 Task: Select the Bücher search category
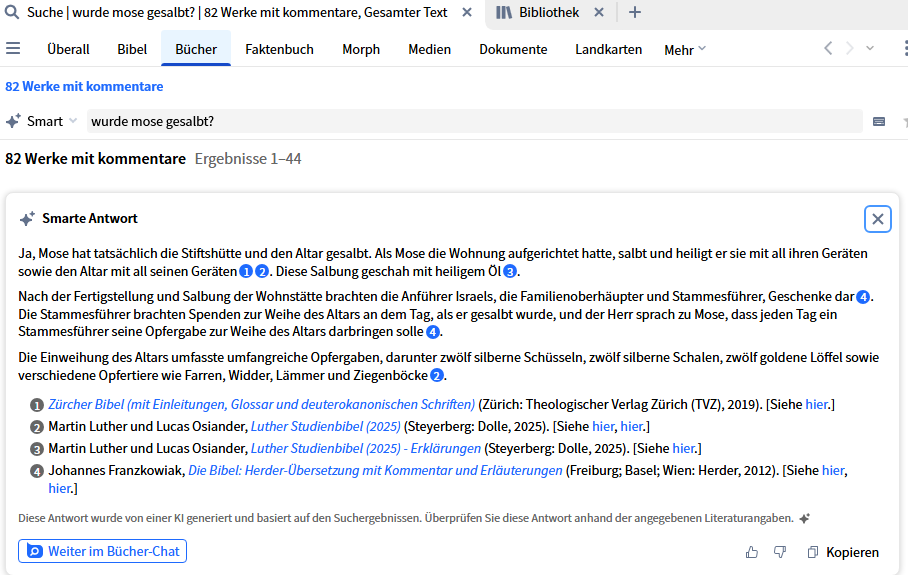[196, 49]
